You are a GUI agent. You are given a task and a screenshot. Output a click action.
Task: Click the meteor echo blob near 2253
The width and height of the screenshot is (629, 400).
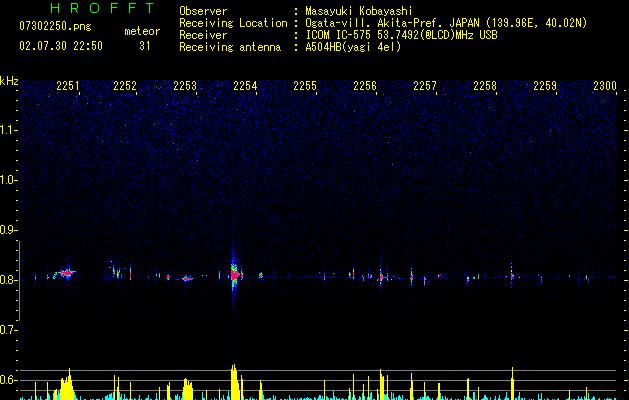[187, 278]
